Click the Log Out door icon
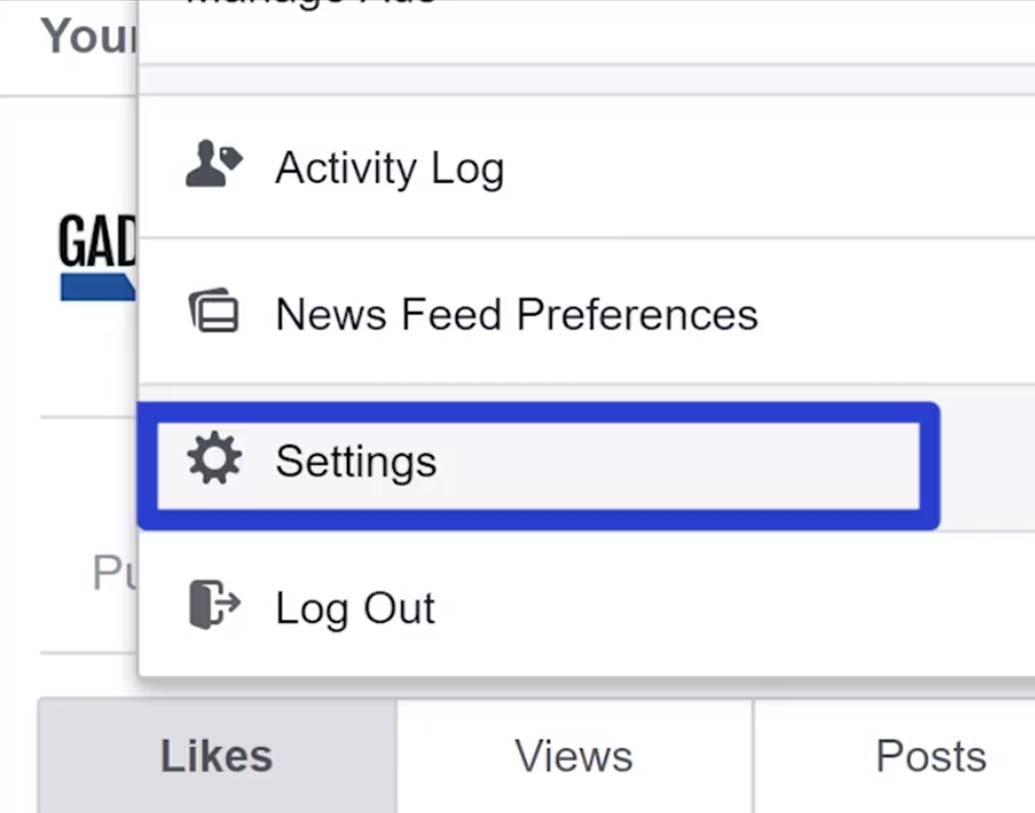 click(x=213, y=606)
